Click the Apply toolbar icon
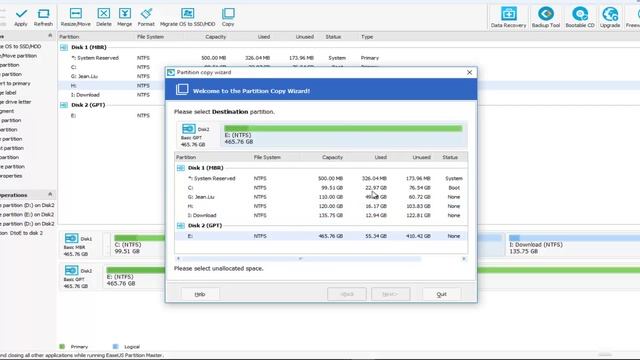 pyautogui.click(x=21, y=18)
